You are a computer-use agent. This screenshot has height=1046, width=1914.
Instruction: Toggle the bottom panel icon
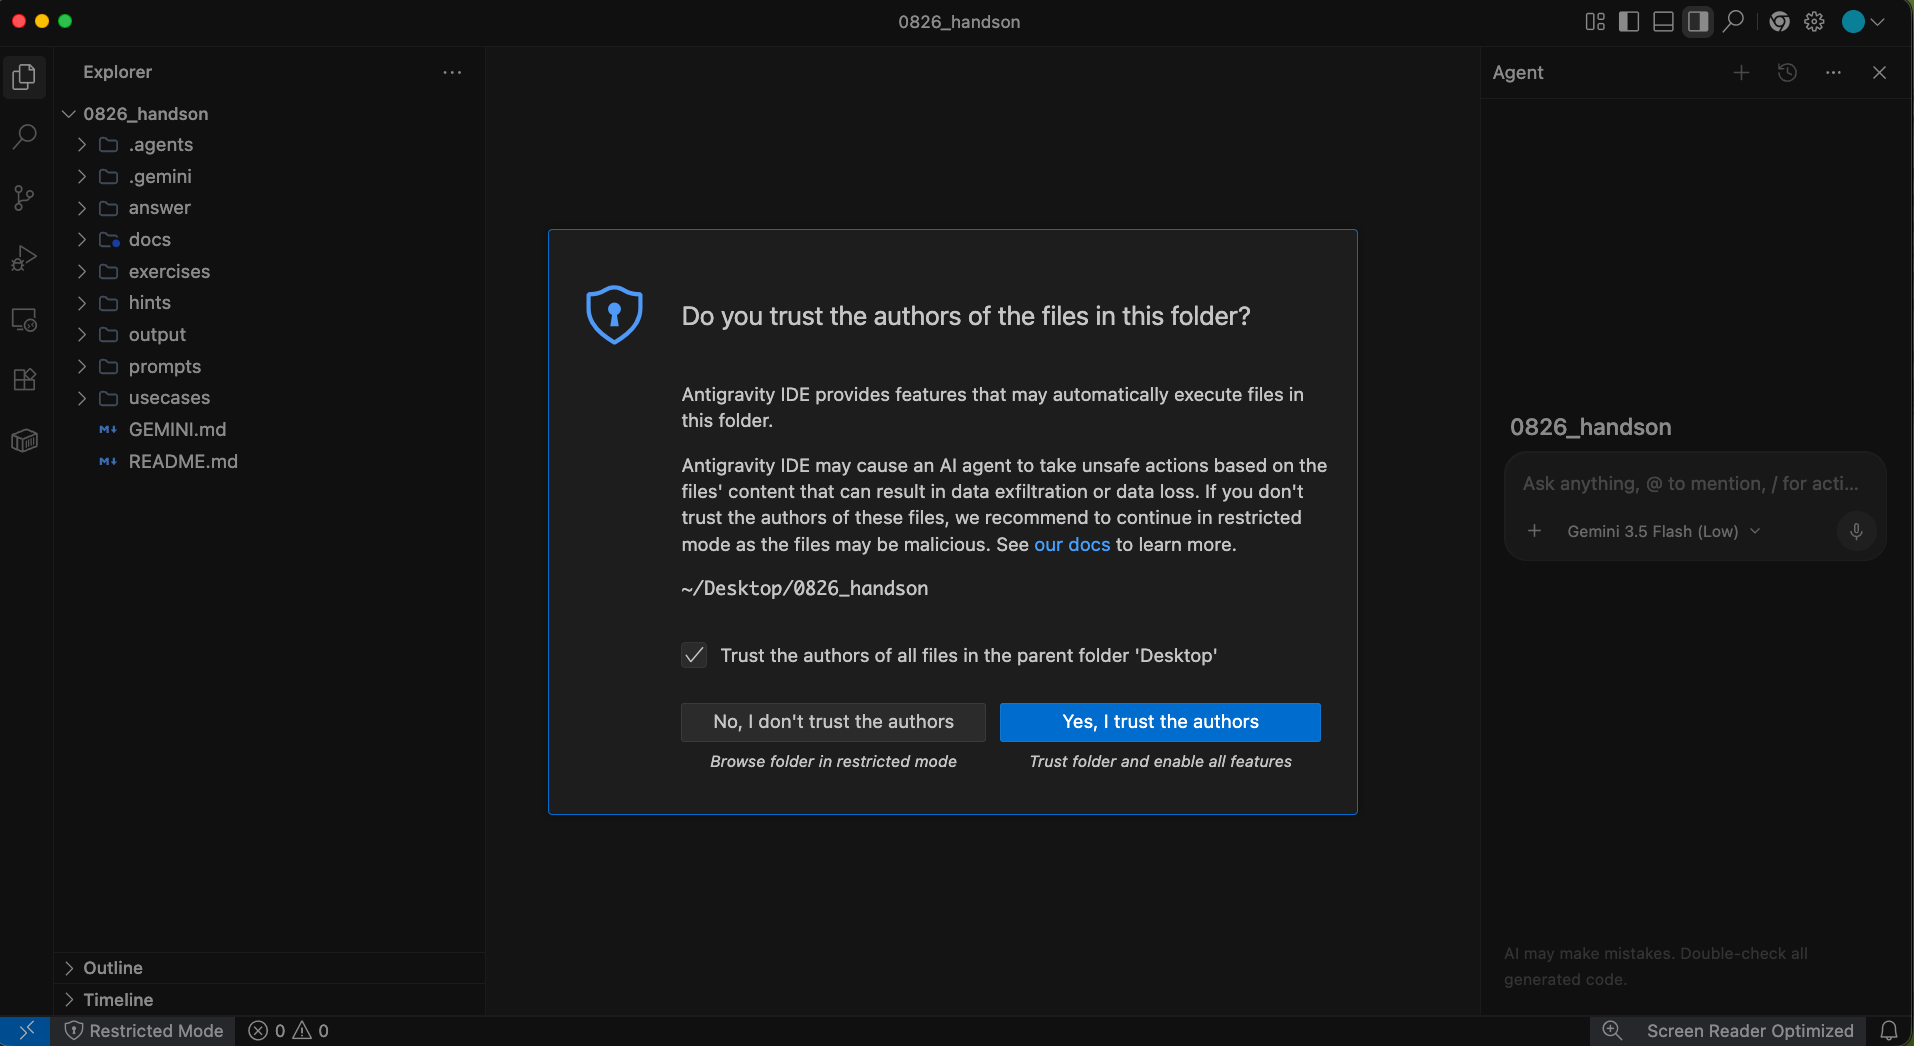coord(1663,21)
